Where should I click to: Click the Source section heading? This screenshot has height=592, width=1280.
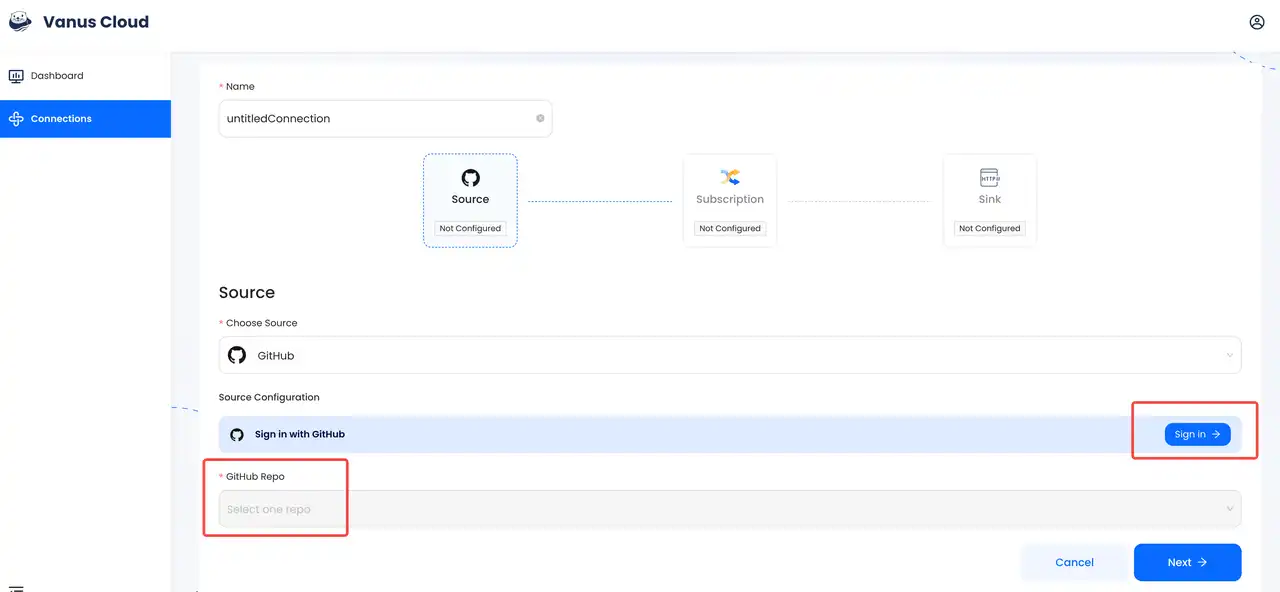247,293
